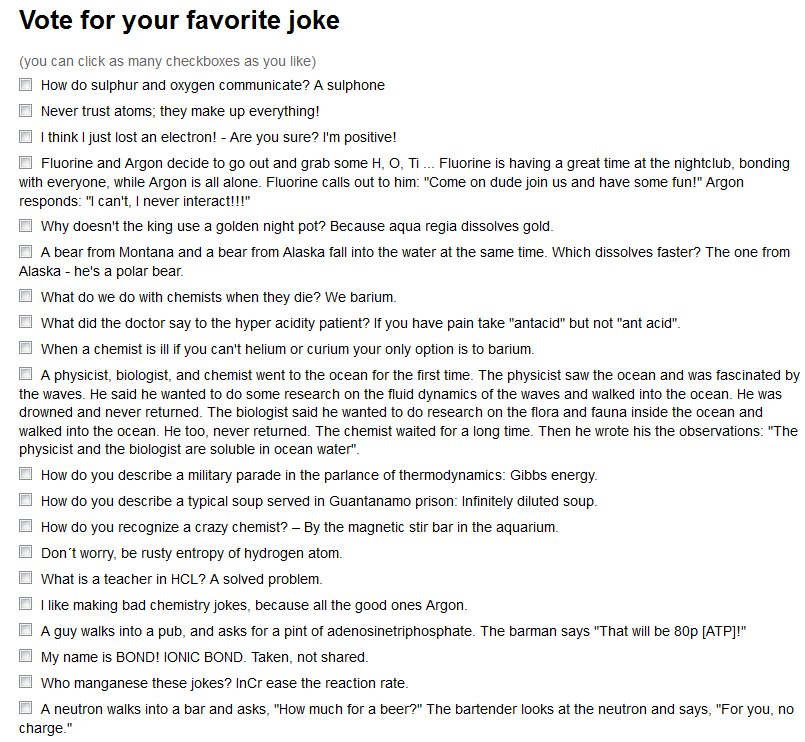Tick the Gibbs energy joke checkbox
Image resolution: width=805 pixels, height=742 pixels.
point(26,474)
